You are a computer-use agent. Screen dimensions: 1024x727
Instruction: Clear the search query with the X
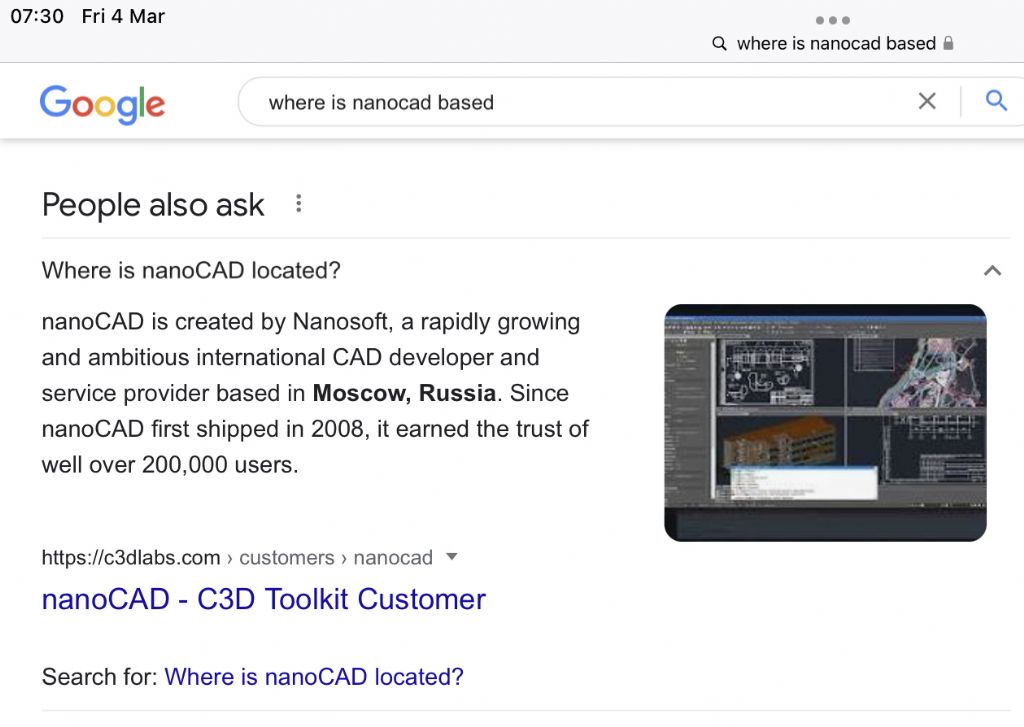(927, 101)
